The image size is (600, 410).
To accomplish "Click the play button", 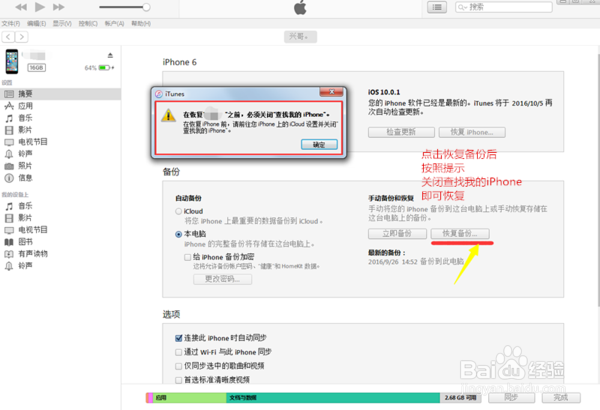I will tap(40, 7).
